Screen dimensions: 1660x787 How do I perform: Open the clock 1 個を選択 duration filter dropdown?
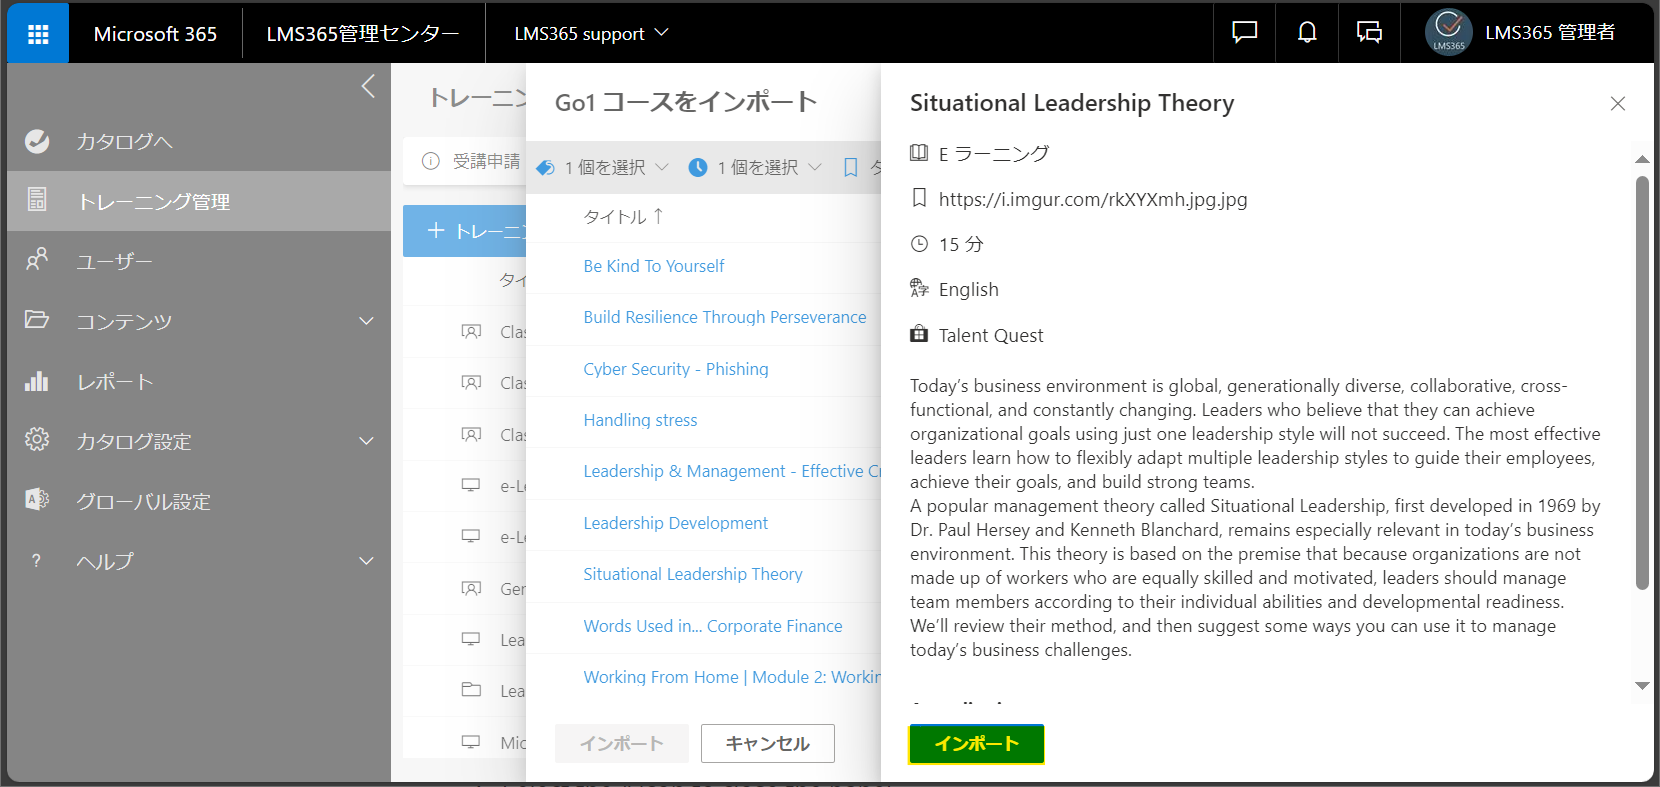(x=755, y=168)
